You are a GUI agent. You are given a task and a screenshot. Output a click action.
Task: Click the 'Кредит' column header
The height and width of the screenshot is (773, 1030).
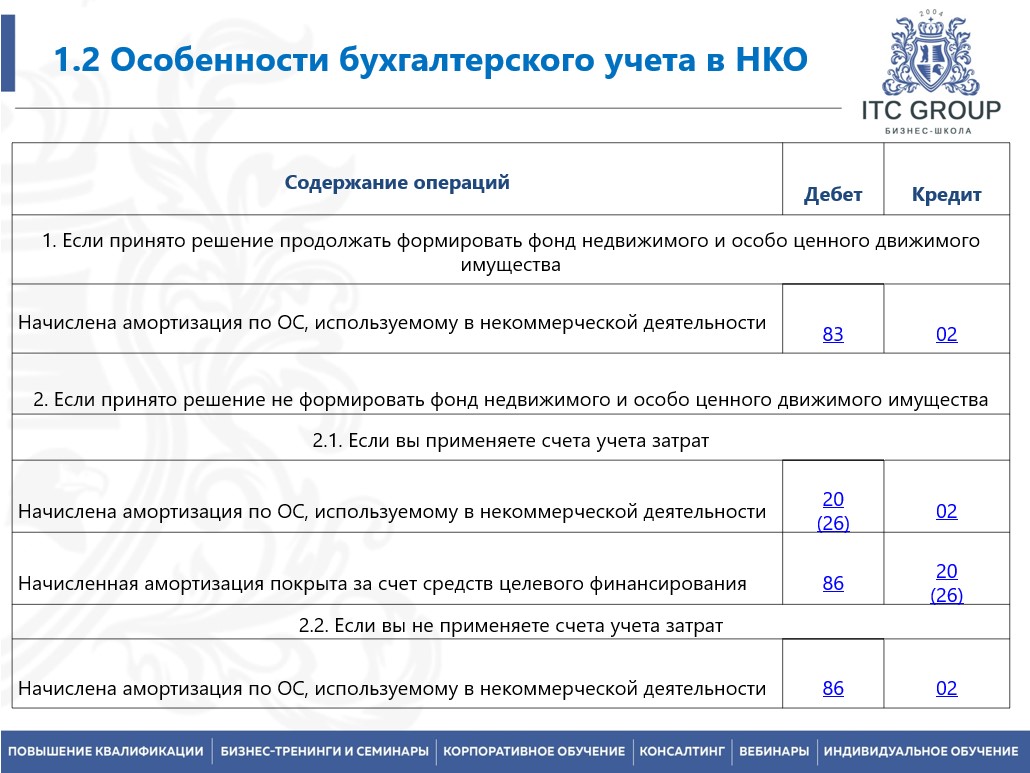(x=946, y=195)
